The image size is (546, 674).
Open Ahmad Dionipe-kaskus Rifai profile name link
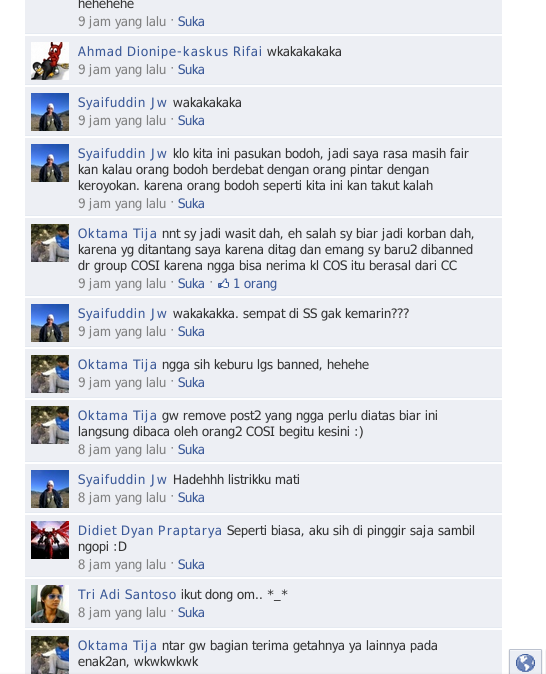[x=170, y=52]
